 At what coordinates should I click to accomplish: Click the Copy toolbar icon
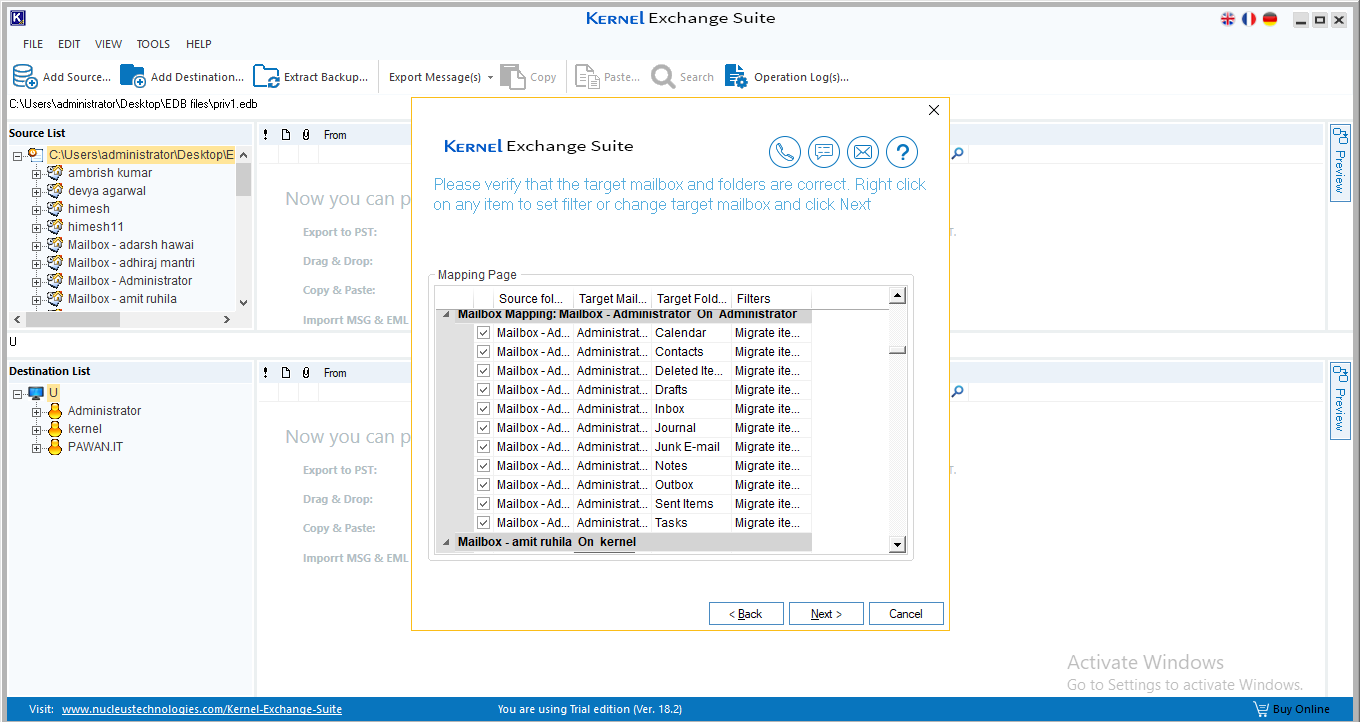(x=512, y=77)
